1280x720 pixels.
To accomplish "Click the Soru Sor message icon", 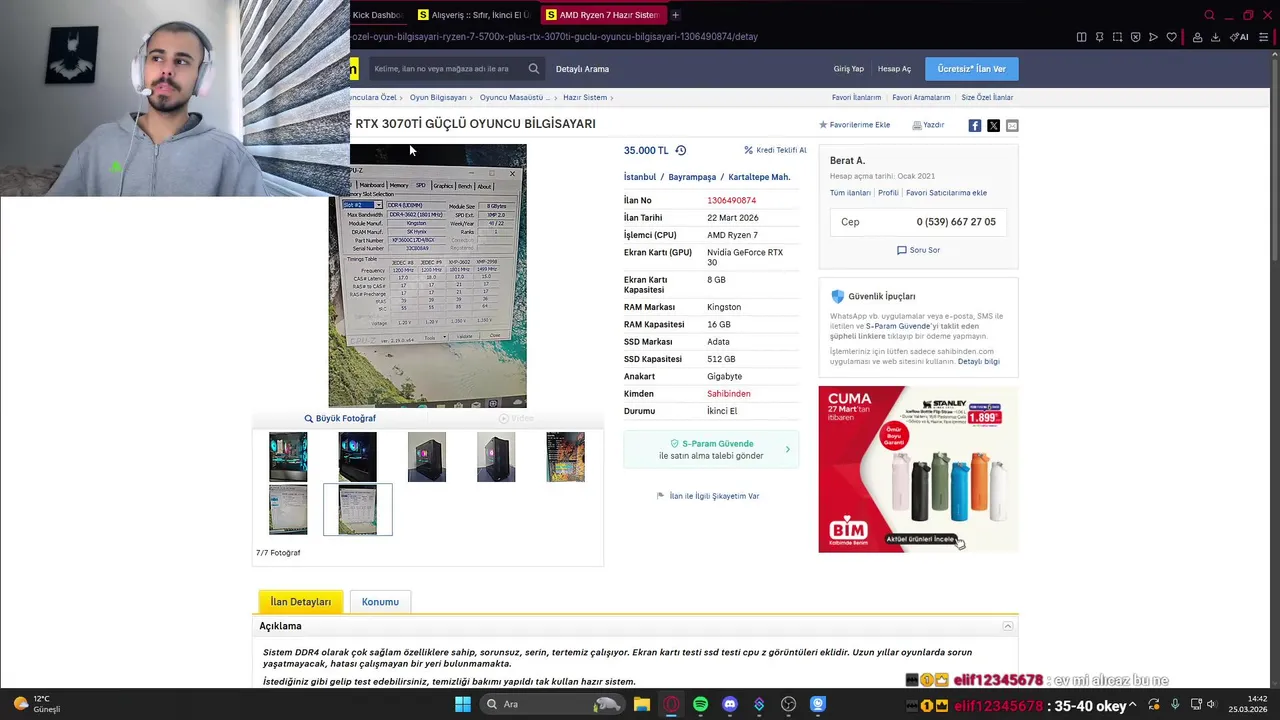I will click(901, 250).
